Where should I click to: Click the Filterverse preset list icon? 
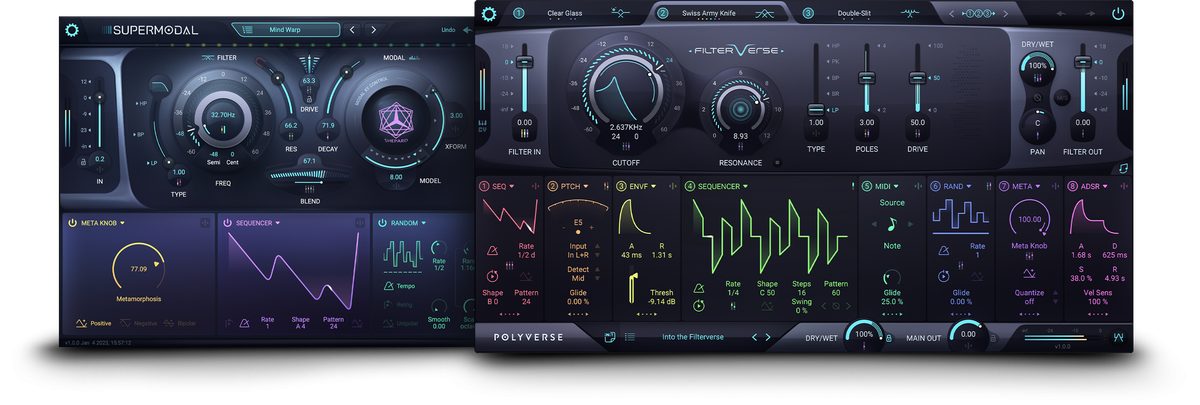coord(630,337)
